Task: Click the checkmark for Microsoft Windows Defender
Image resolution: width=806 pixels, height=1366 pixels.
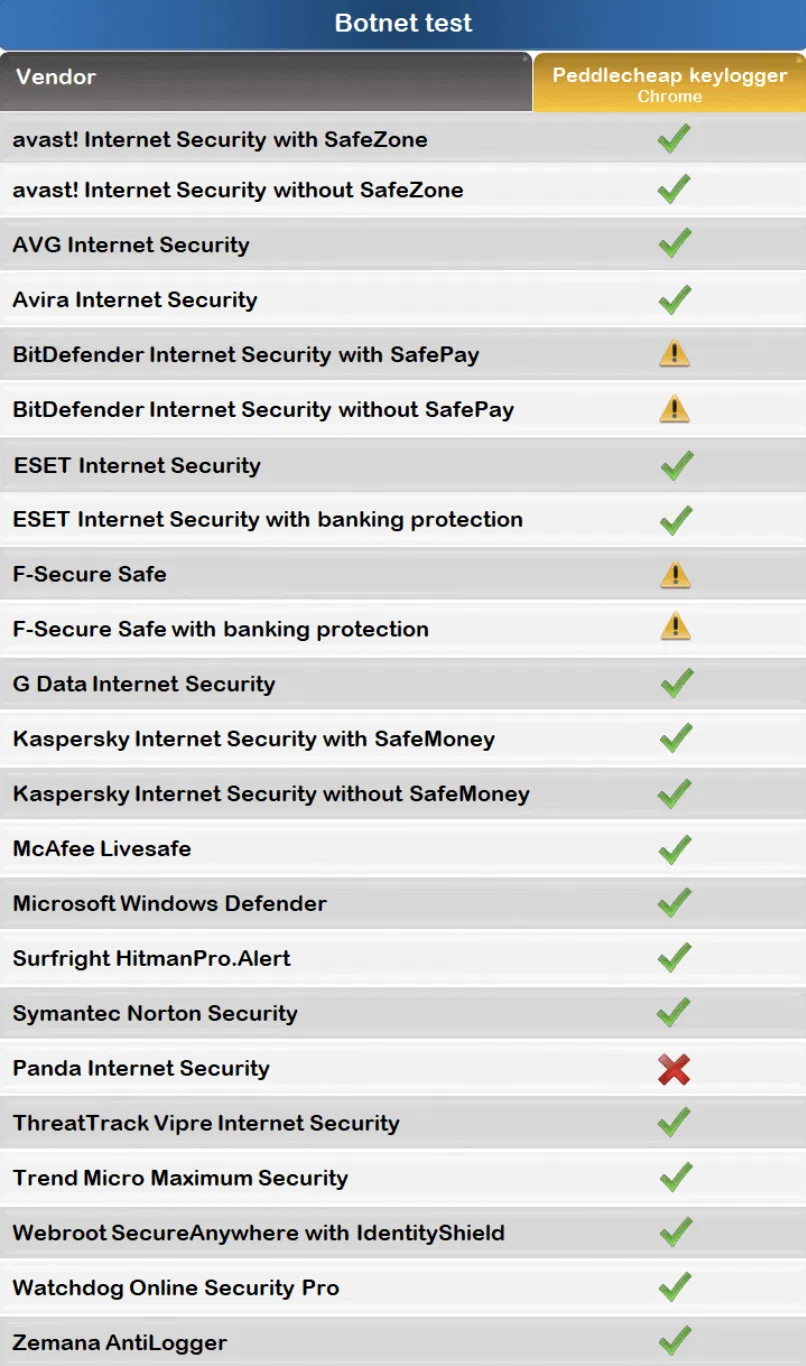Action: [x=675, y=903]
